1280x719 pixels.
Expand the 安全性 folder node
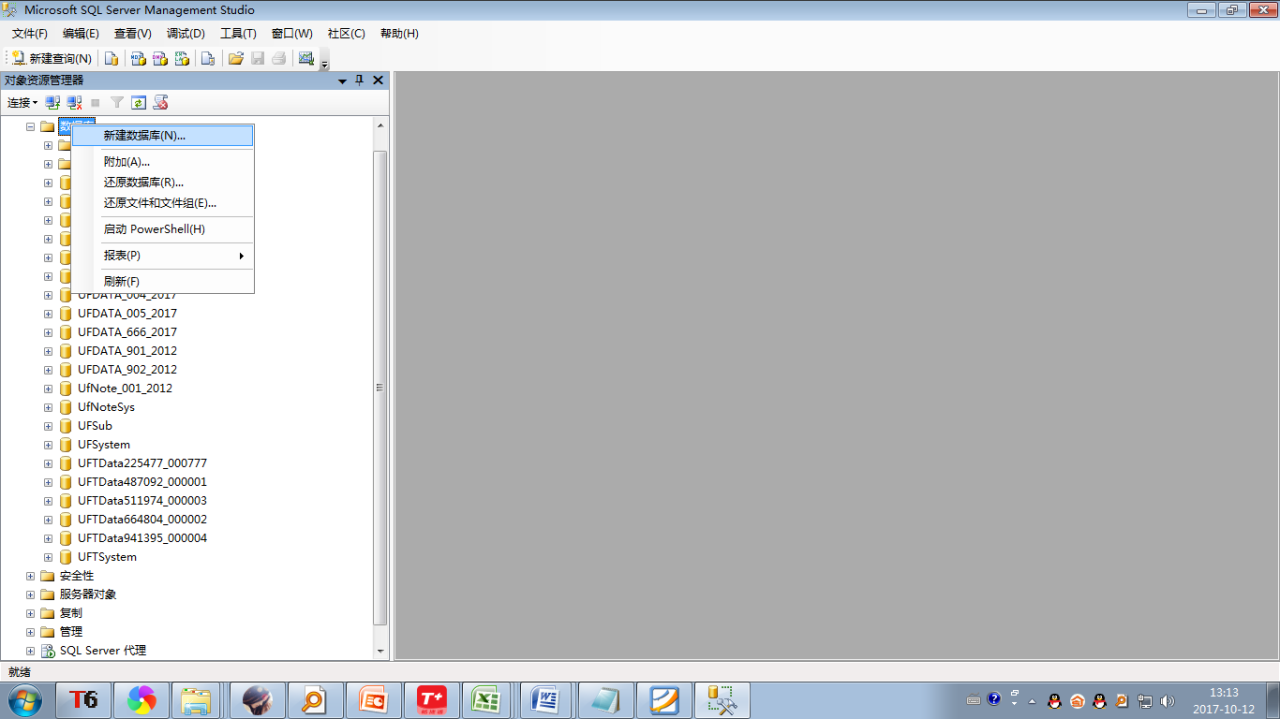30,576
